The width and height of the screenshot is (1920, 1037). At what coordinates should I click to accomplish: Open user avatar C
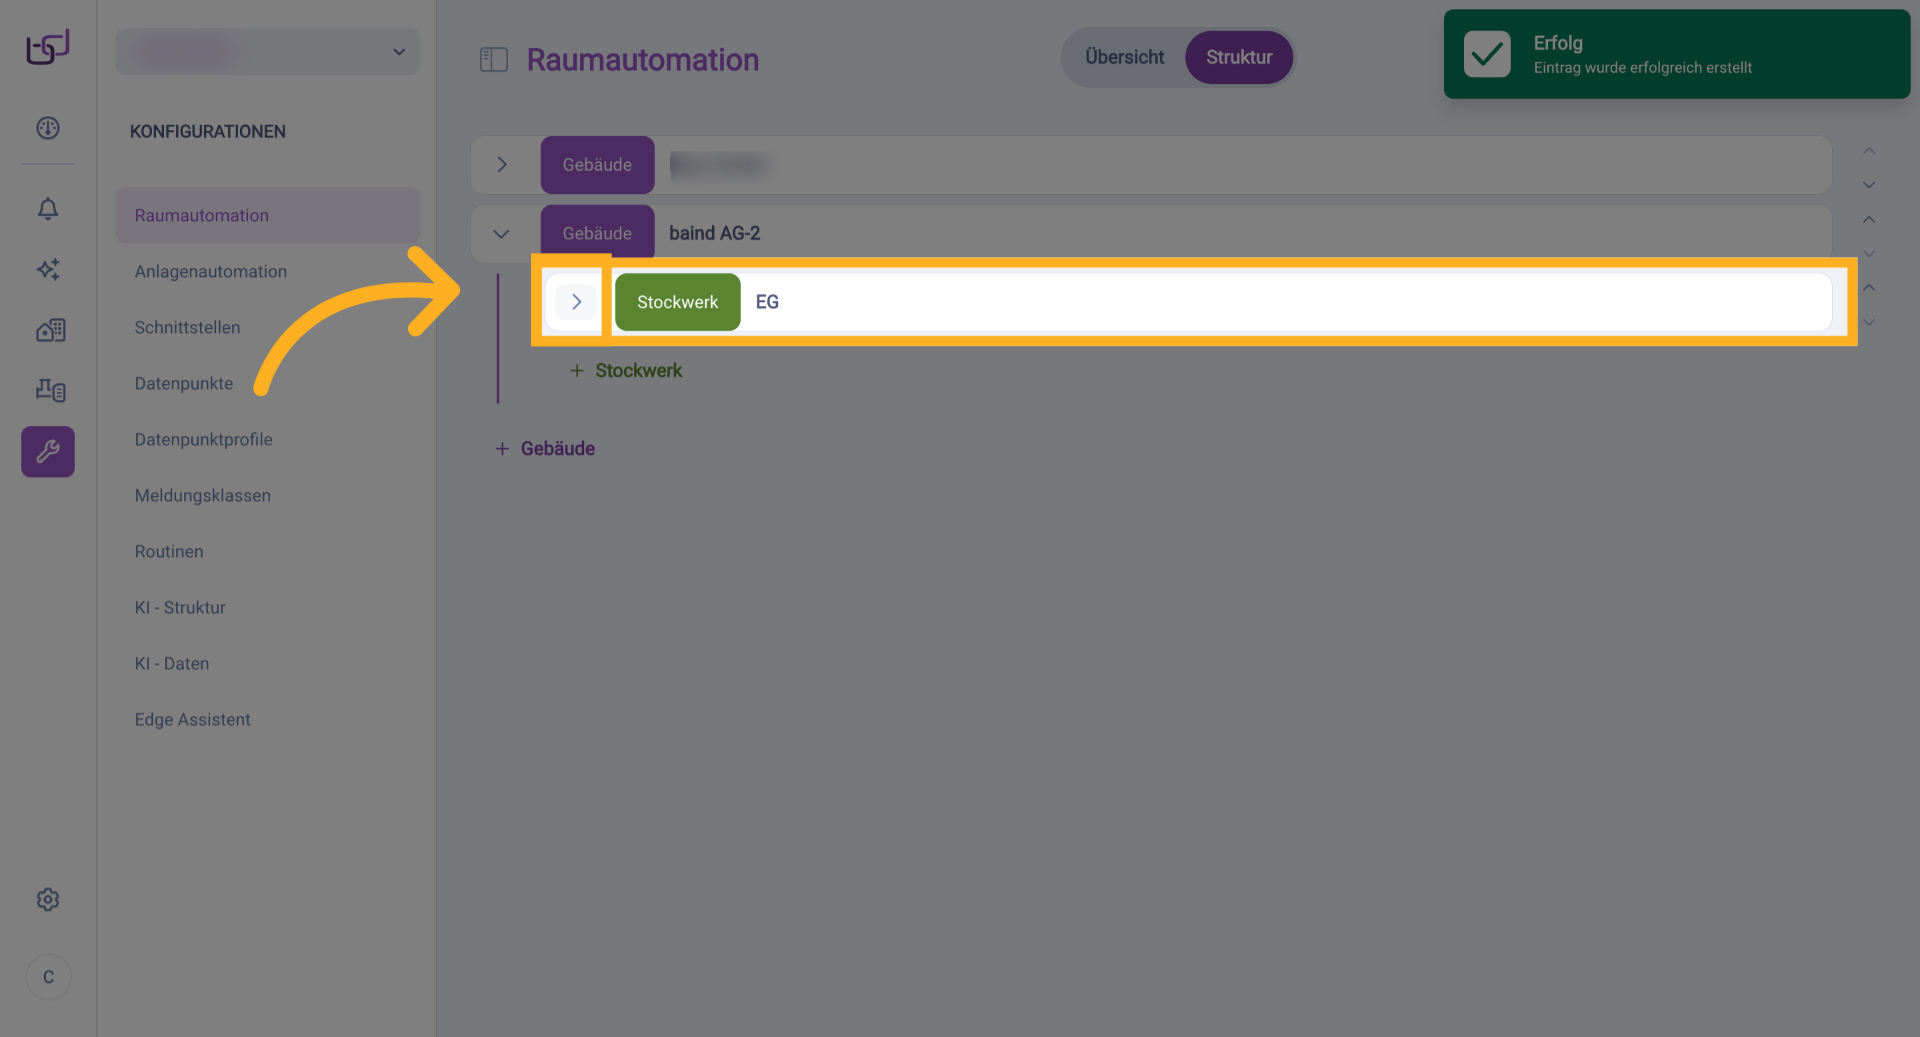coord(48,977)
